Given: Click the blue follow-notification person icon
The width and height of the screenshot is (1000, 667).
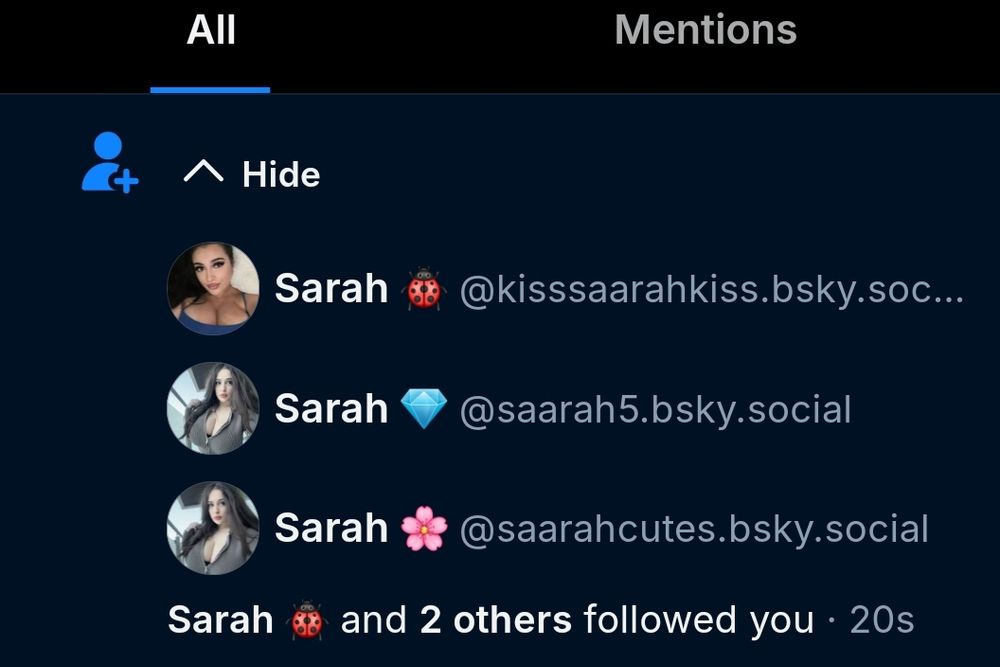Looking at the screenshot, I should pyautogui.click(x=110, y=162).
